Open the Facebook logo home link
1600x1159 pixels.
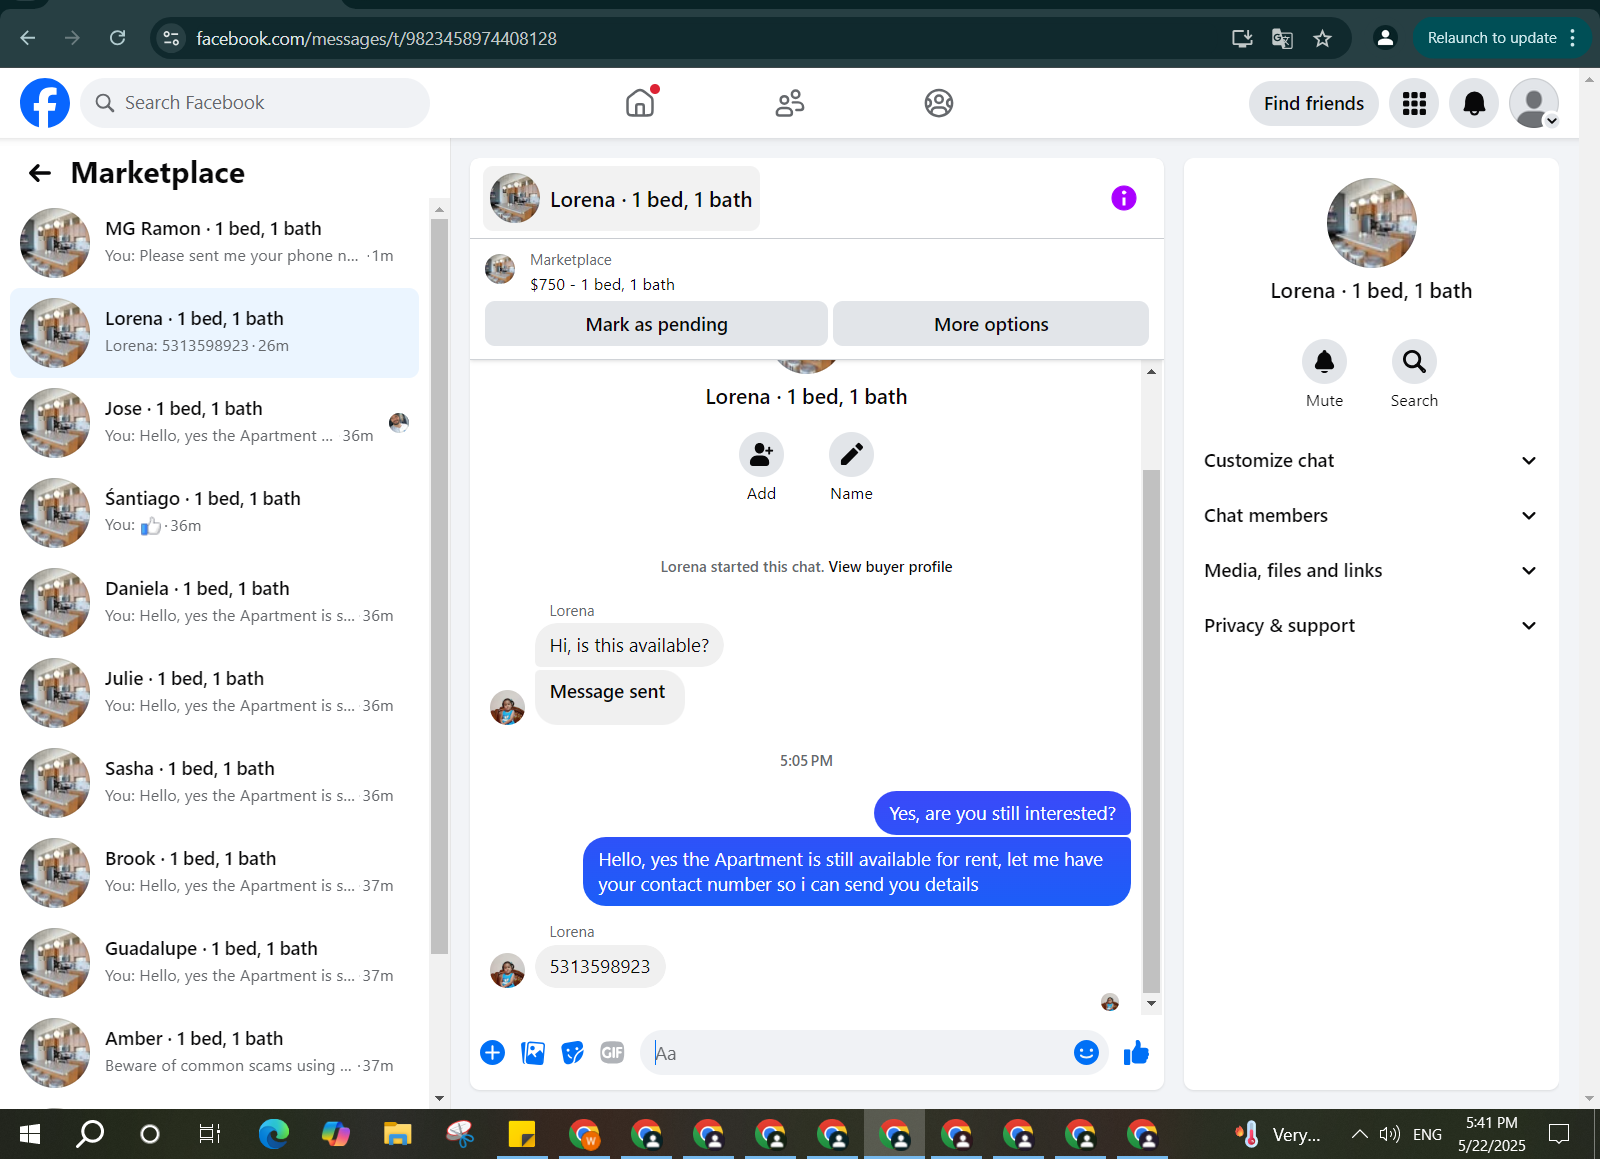45,103
